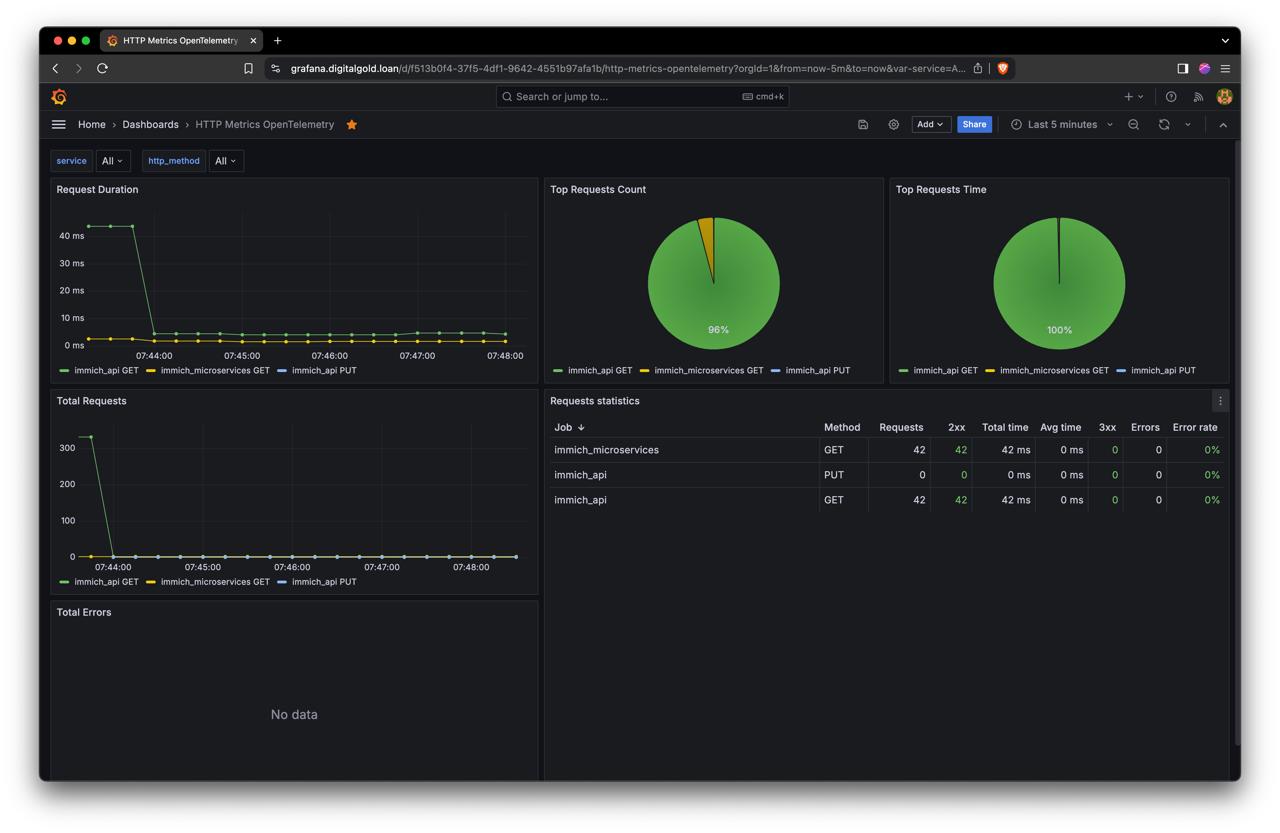The image size is (1280, 833).
Task: Open the http_method variable dropdown
Action: [226, 161]
